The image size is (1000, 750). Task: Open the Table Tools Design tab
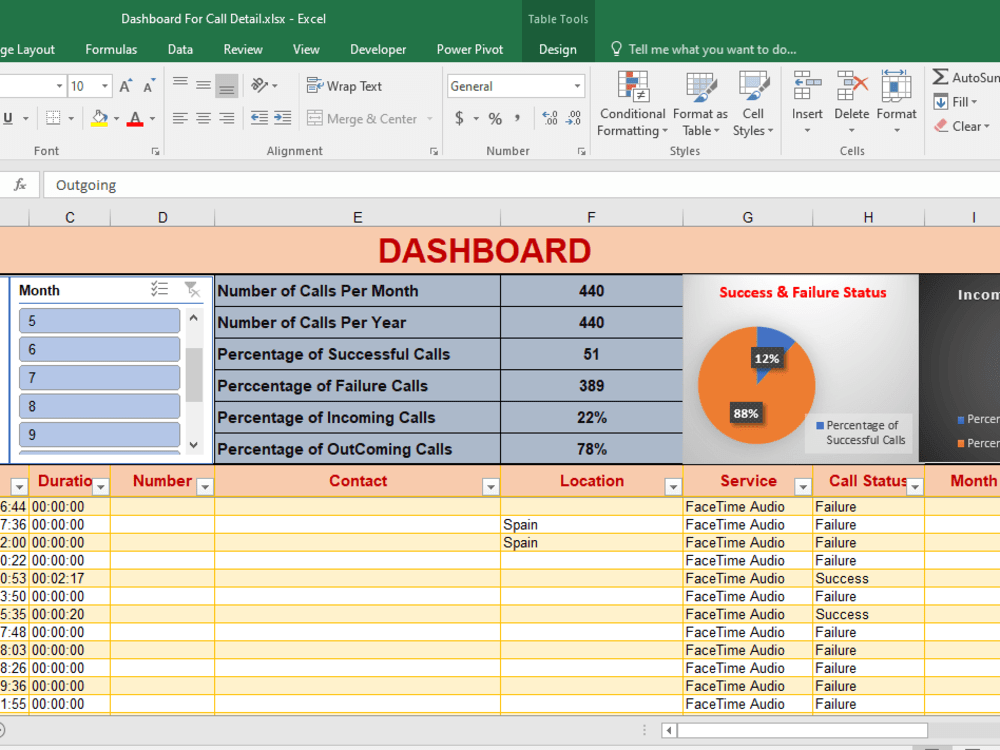coord(557,48)
